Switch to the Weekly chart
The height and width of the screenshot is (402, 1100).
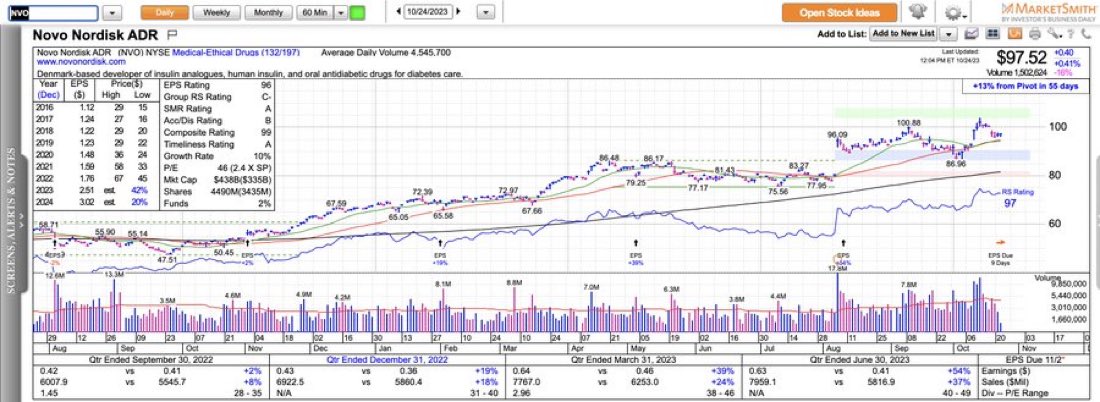[x=216, y=13]
